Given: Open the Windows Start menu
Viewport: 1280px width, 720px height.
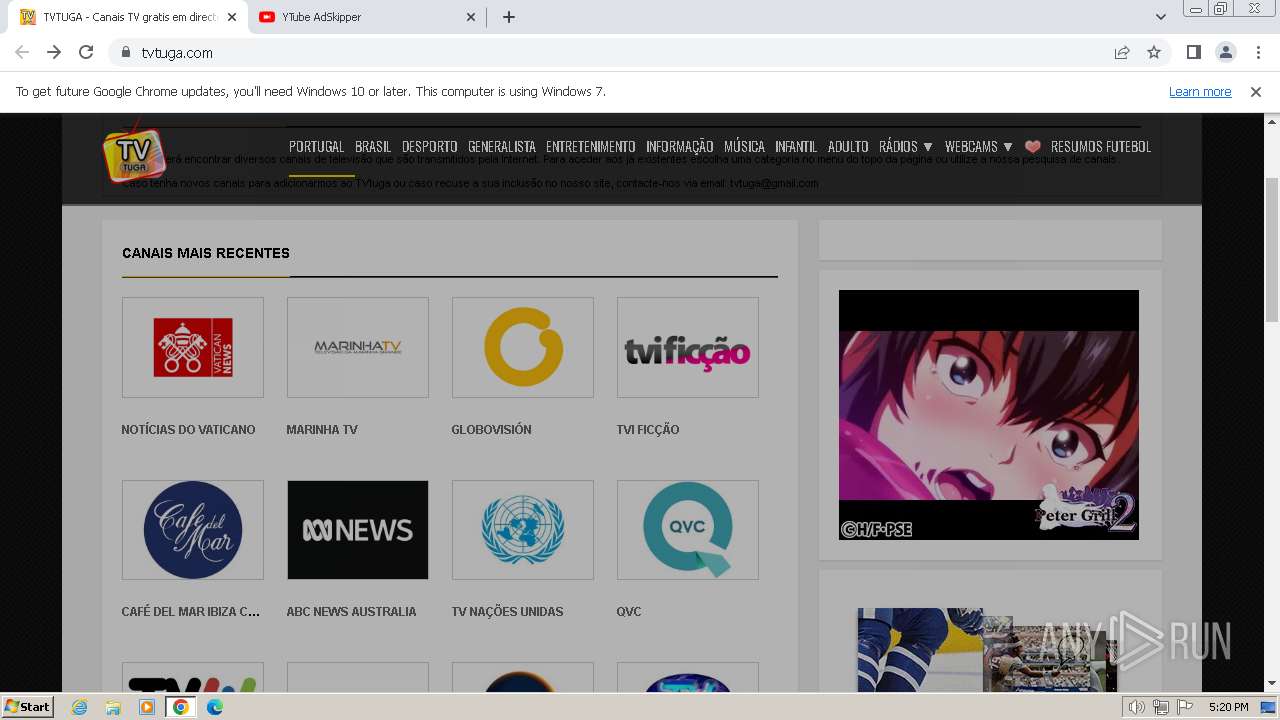Looking at the screenshot, I should (x=28, y=707).
